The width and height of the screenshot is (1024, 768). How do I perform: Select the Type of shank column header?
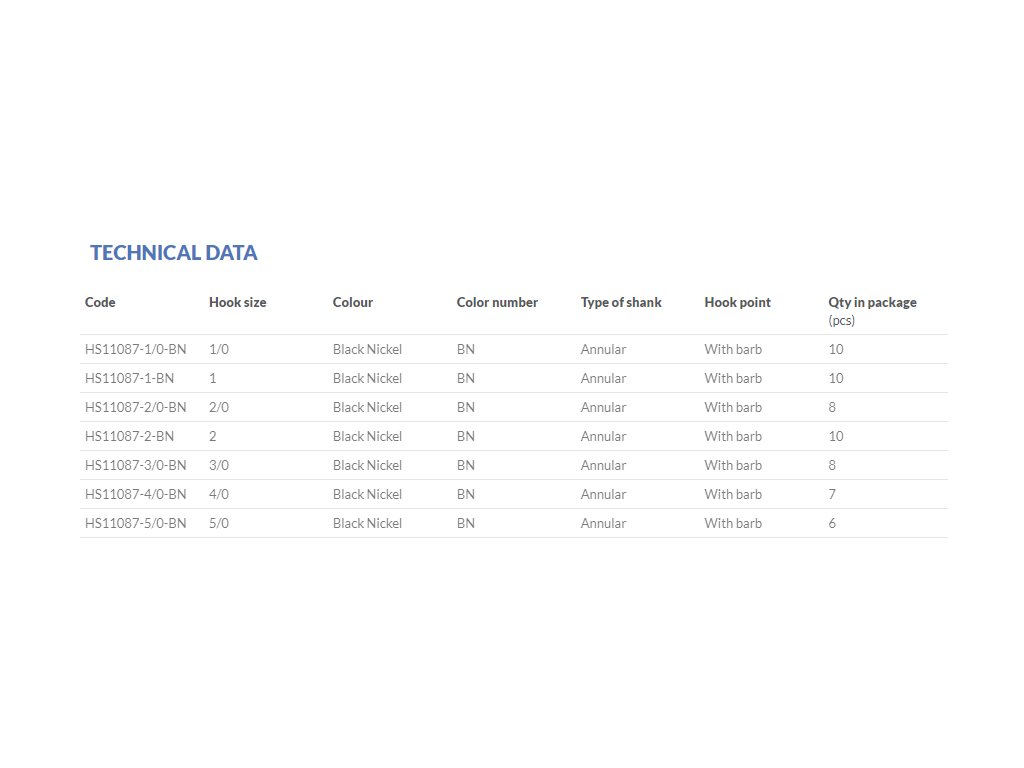pos(621,302)
